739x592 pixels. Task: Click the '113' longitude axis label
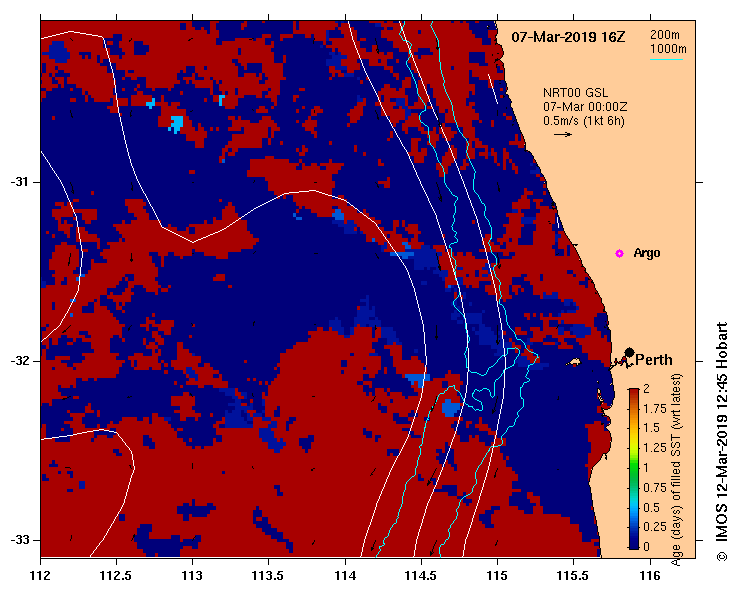click(193, 576)
